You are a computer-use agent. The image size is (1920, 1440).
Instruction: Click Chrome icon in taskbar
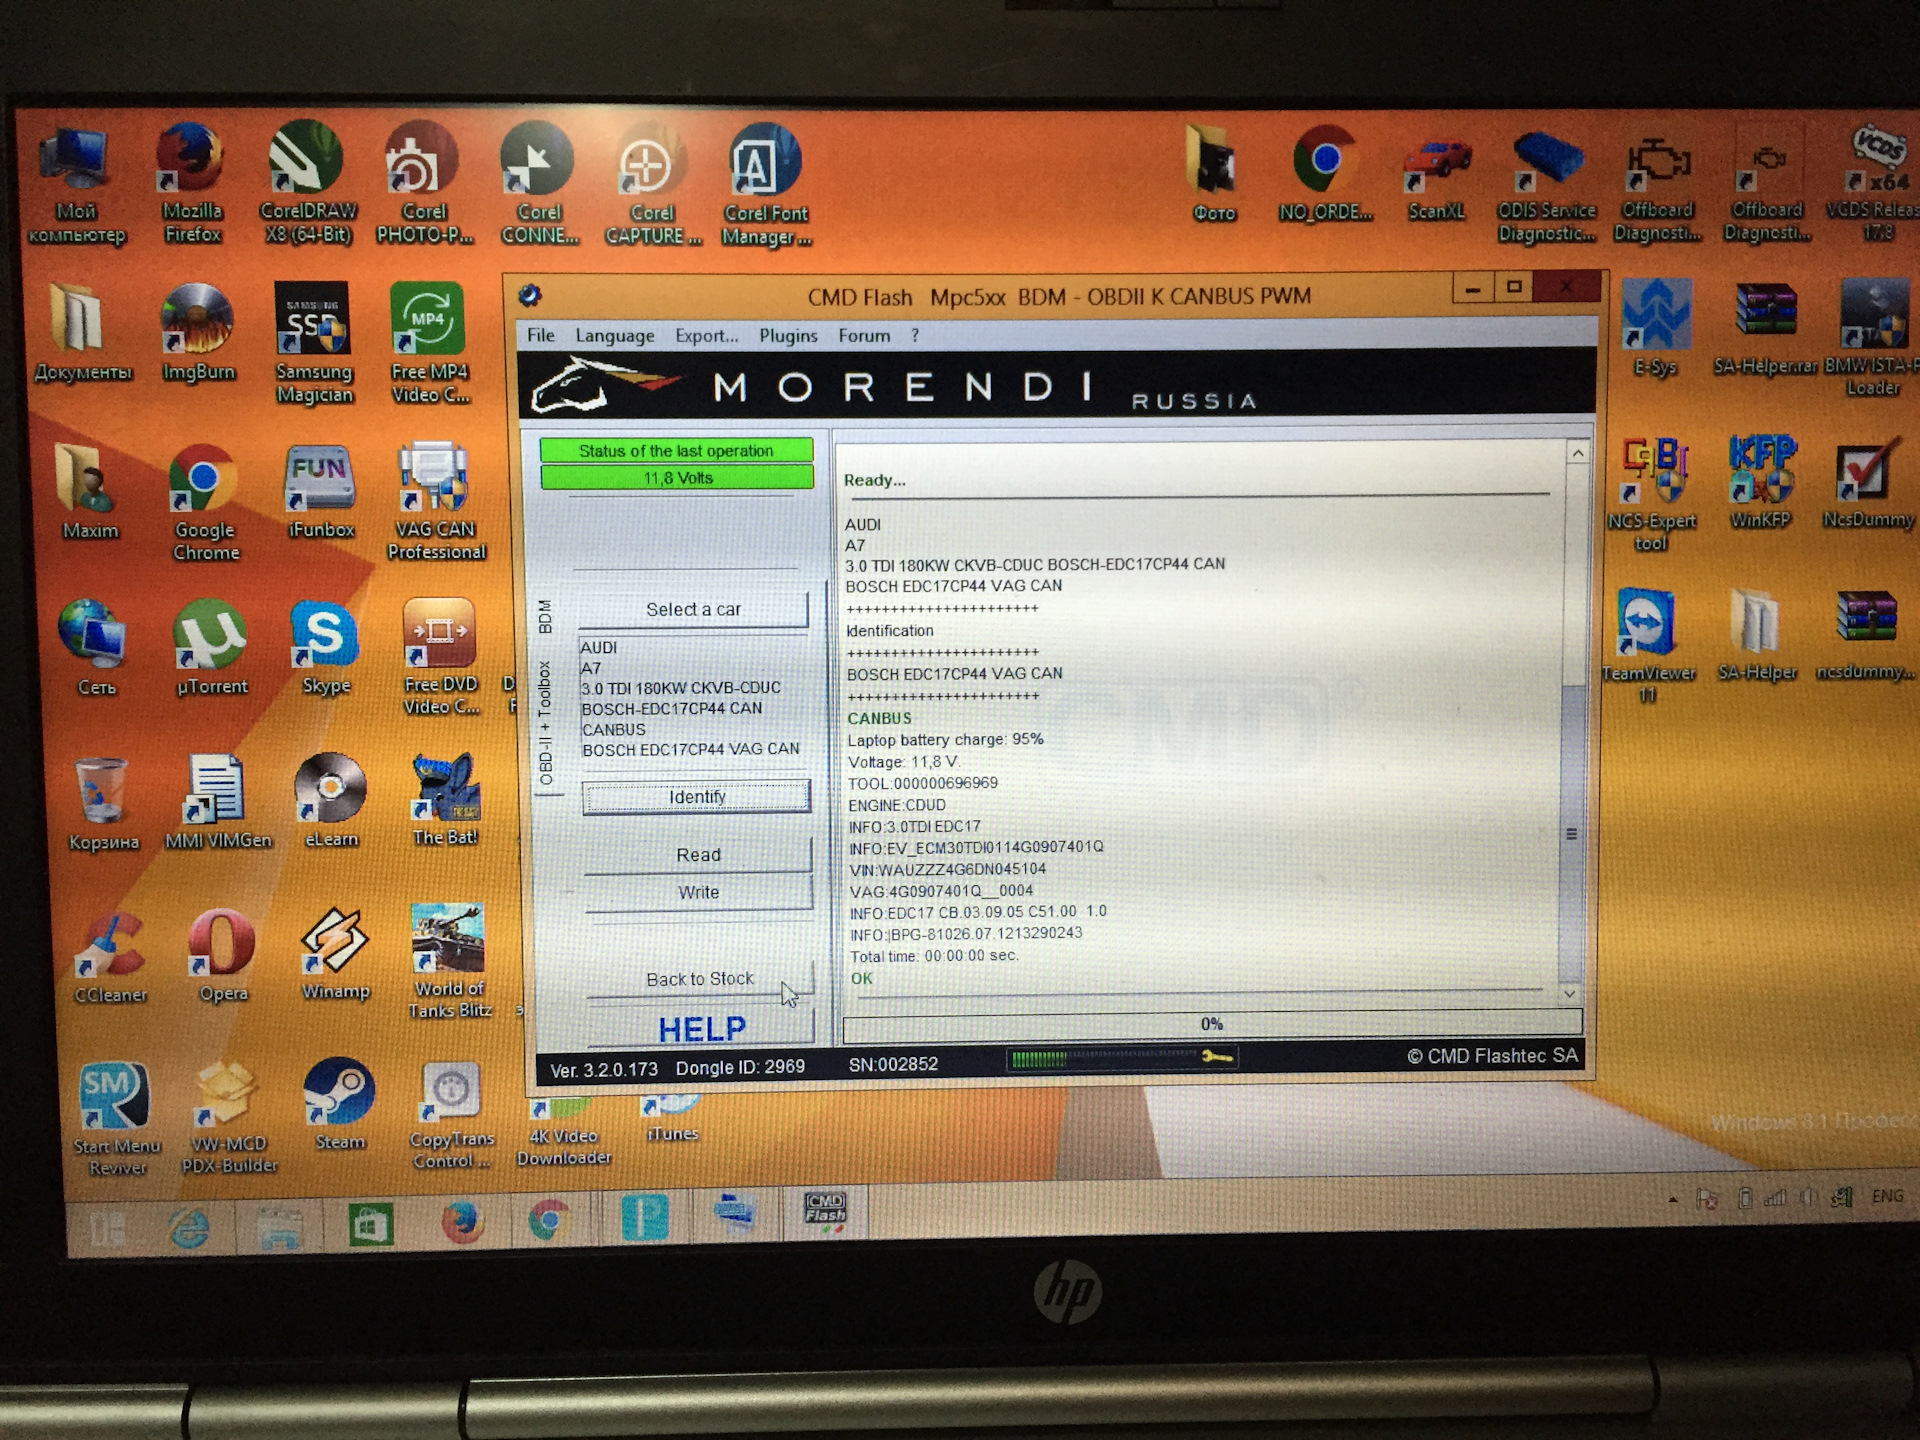[x=549, y=1221]
